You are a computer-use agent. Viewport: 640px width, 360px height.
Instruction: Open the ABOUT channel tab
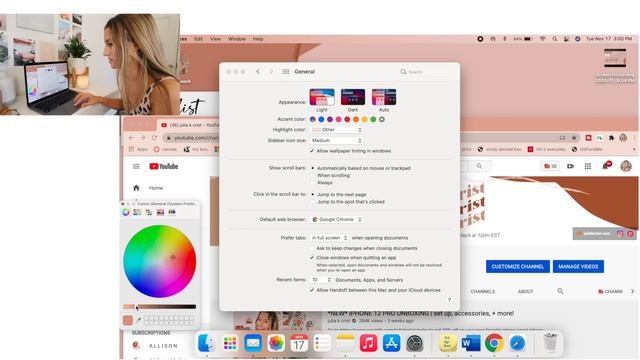pyautogui.click(x=525, y=291)
